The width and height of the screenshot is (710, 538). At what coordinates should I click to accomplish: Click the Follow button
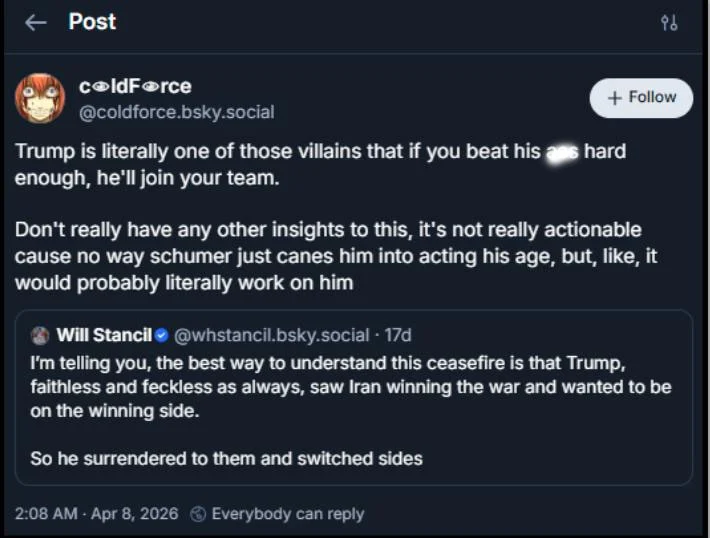641,98
